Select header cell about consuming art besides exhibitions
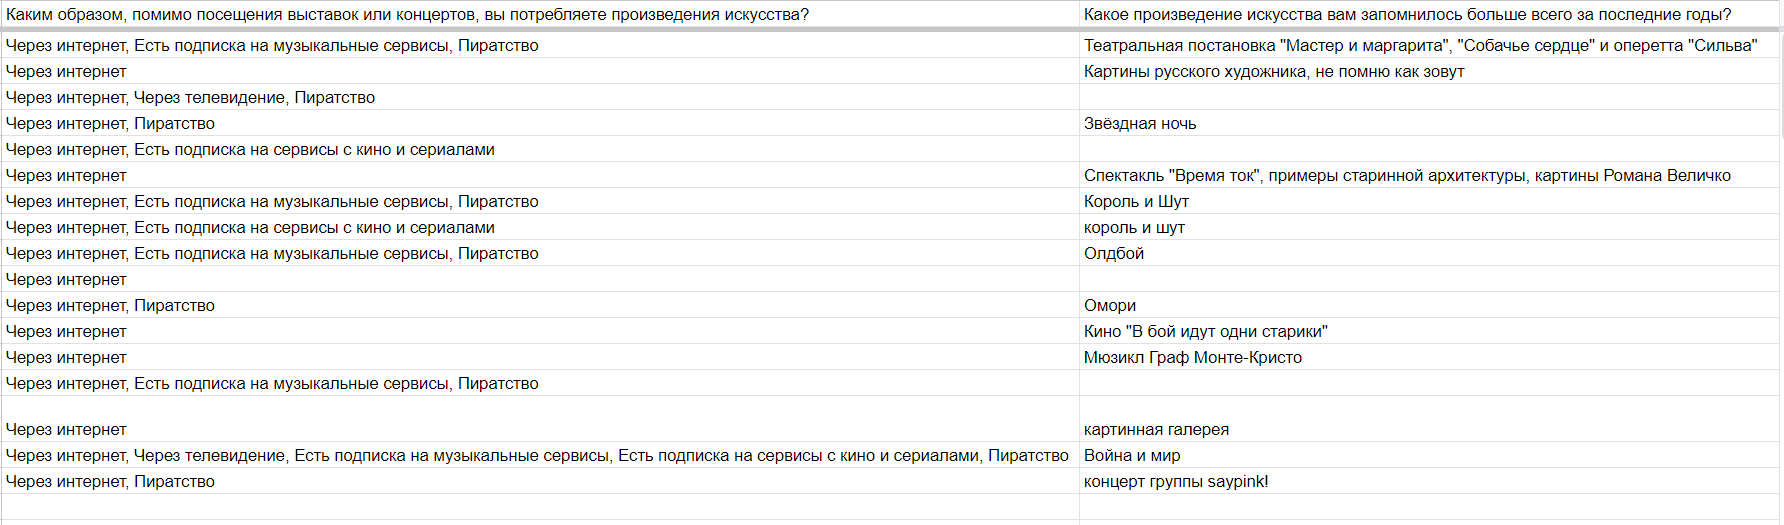This screenshot has height=525, width=1784. (x=540, y=14)
